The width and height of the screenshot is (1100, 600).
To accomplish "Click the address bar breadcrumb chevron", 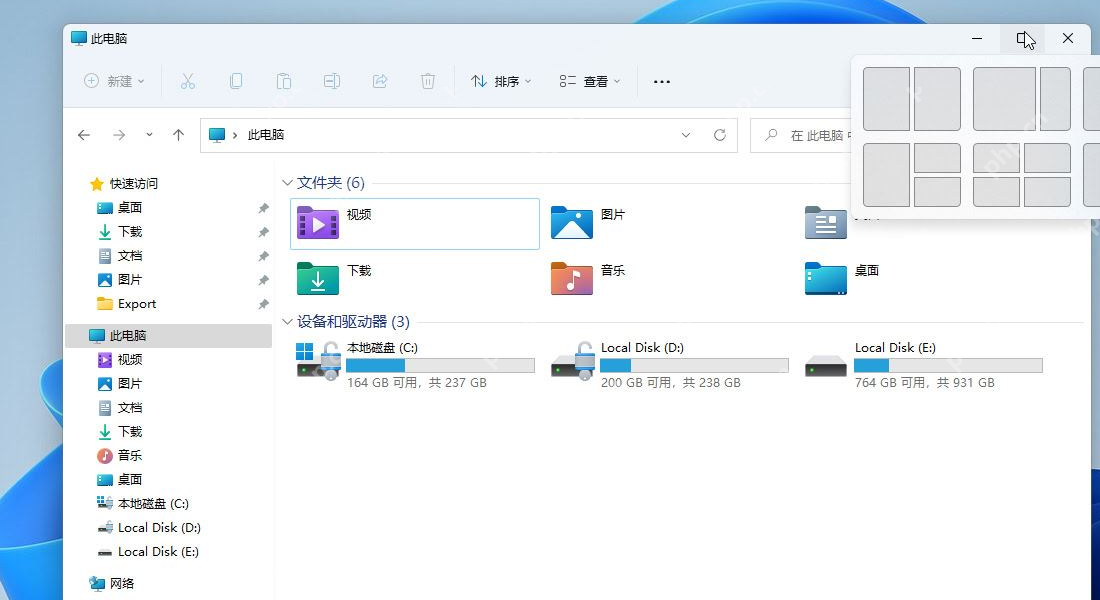I will 235,135.
